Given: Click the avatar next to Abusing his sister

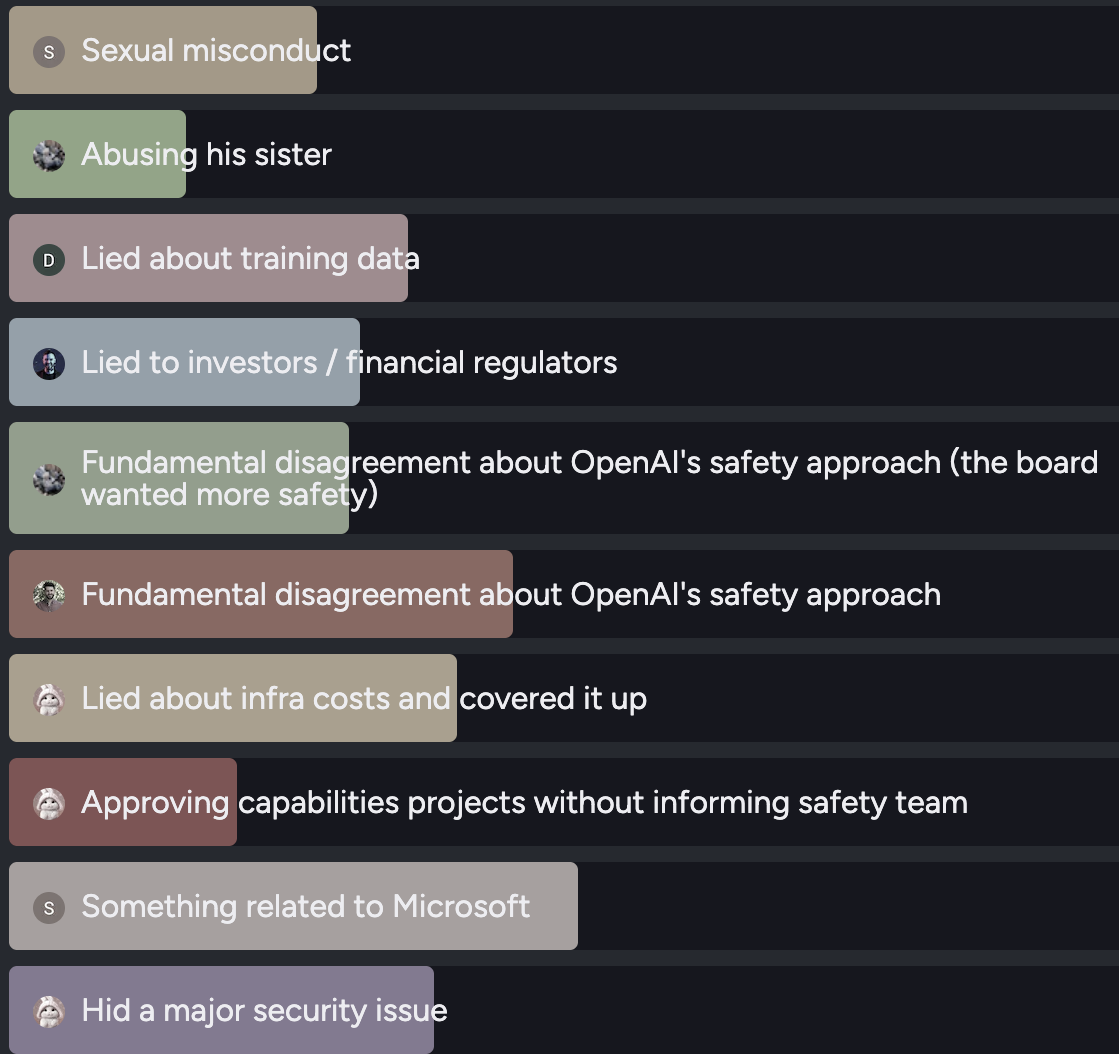Looking at the screenshot, I should click(49, 156).
